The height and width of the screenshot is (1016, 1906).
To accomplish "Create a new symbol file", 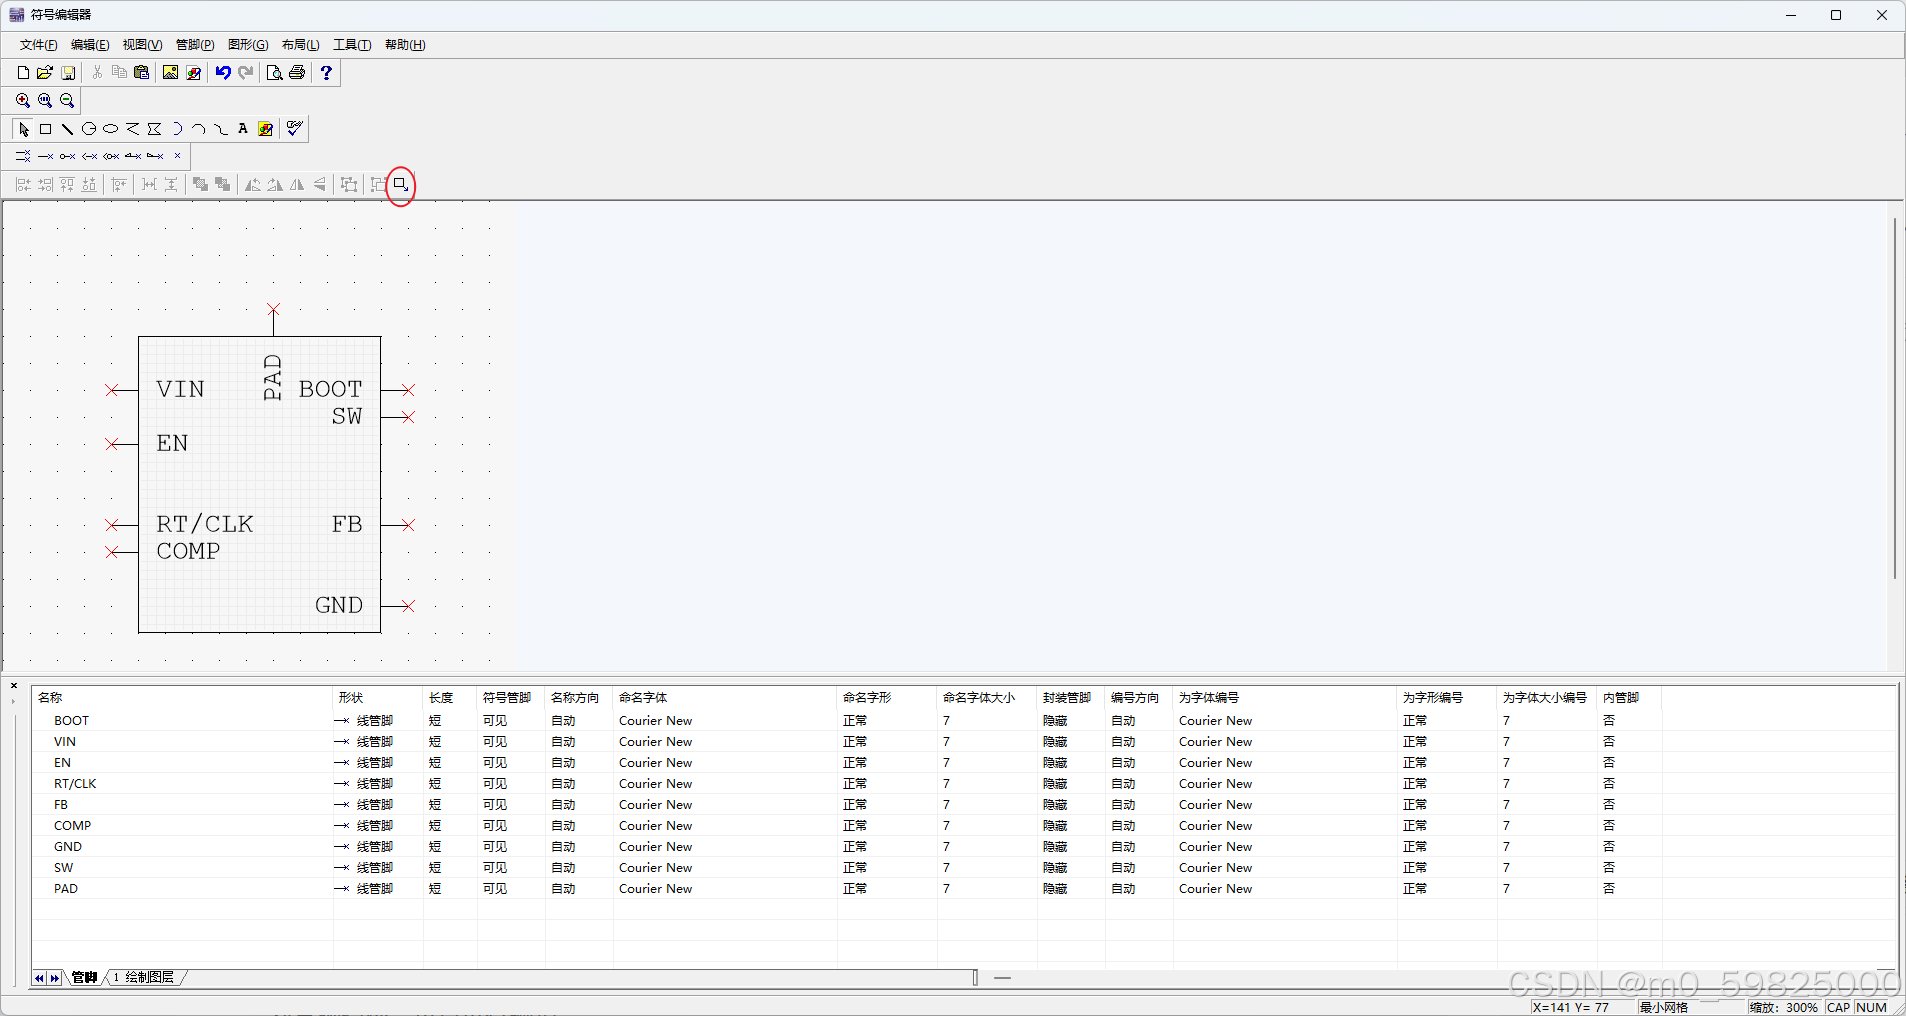I will [20, 72].
